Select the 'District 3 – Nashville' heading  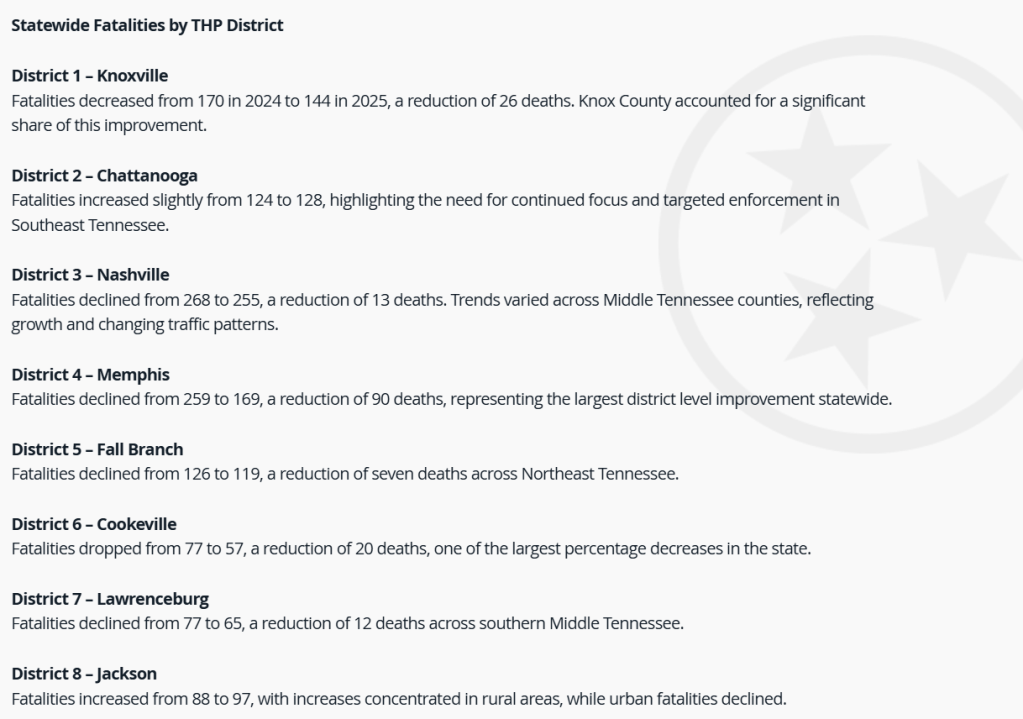point(90,275)
